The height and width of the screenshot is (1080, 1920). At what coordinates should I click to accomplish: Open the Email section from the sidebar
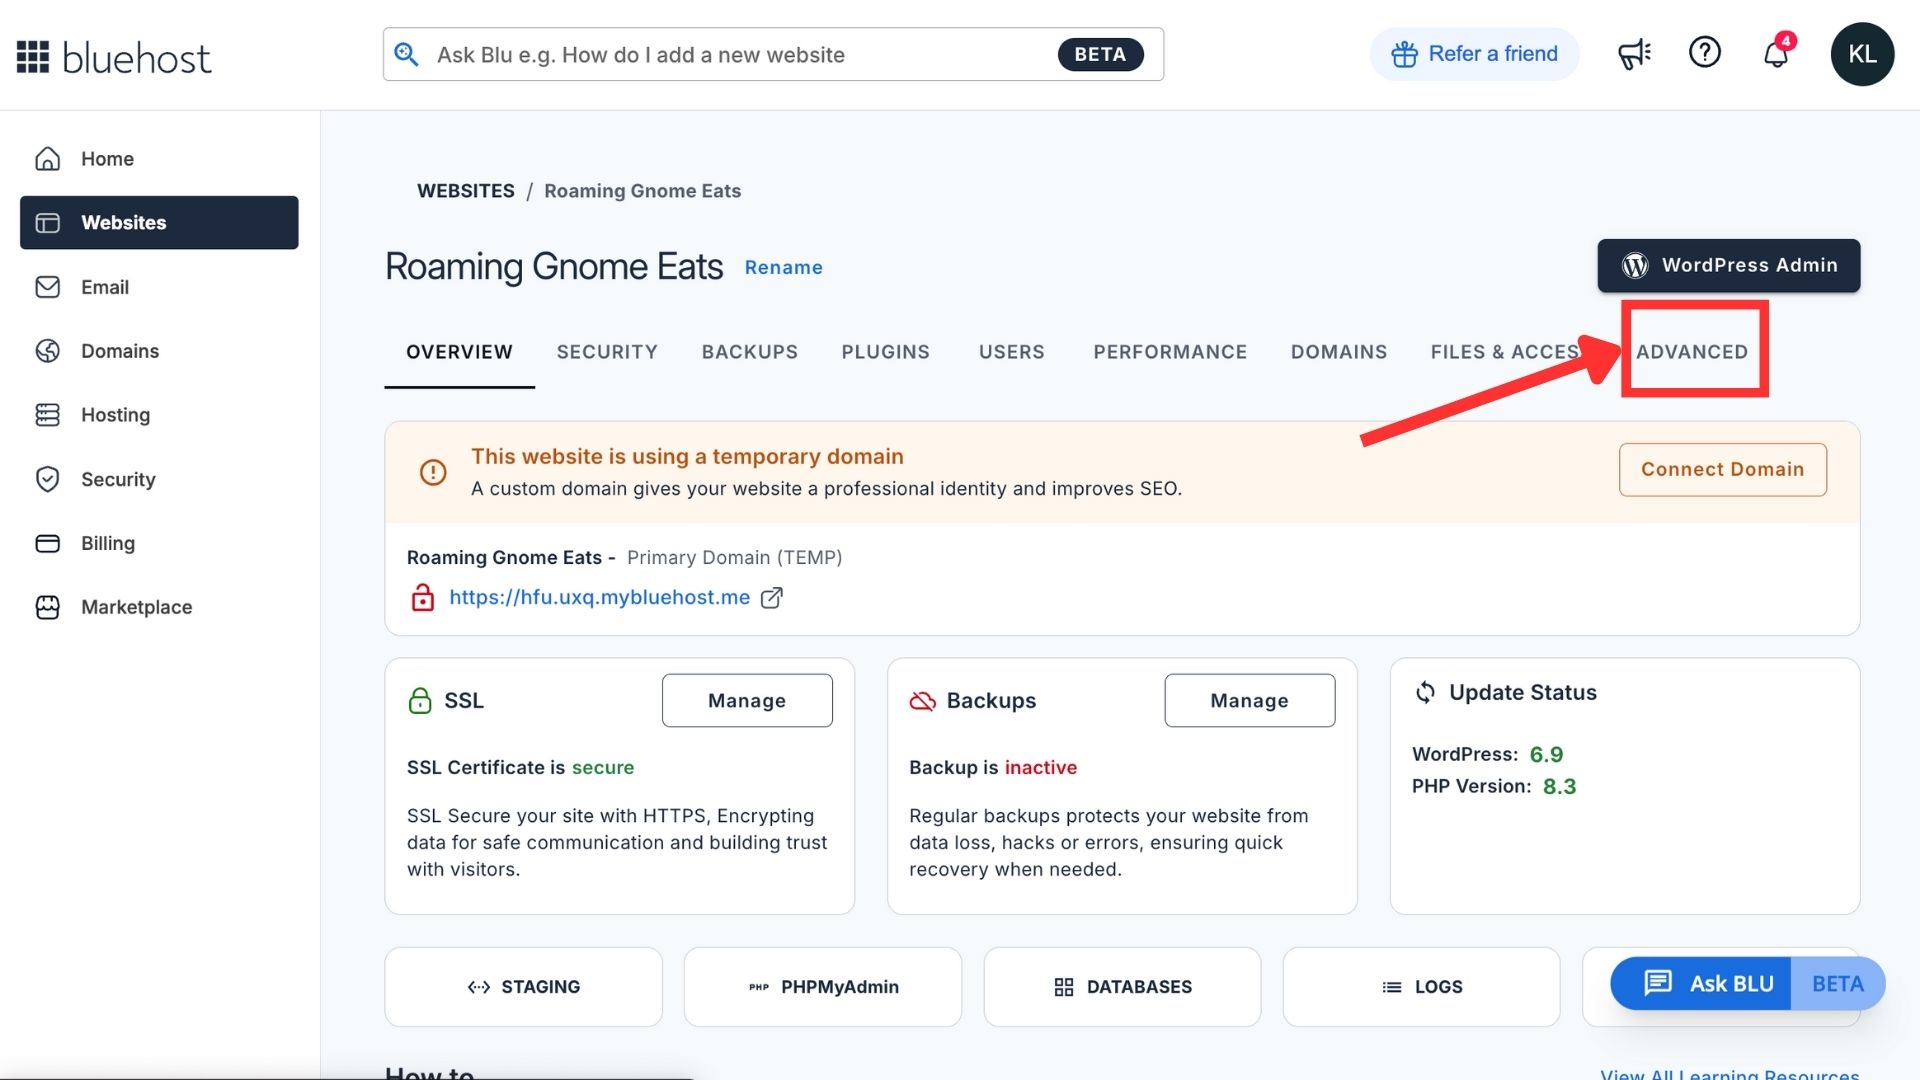coord(105,287)
